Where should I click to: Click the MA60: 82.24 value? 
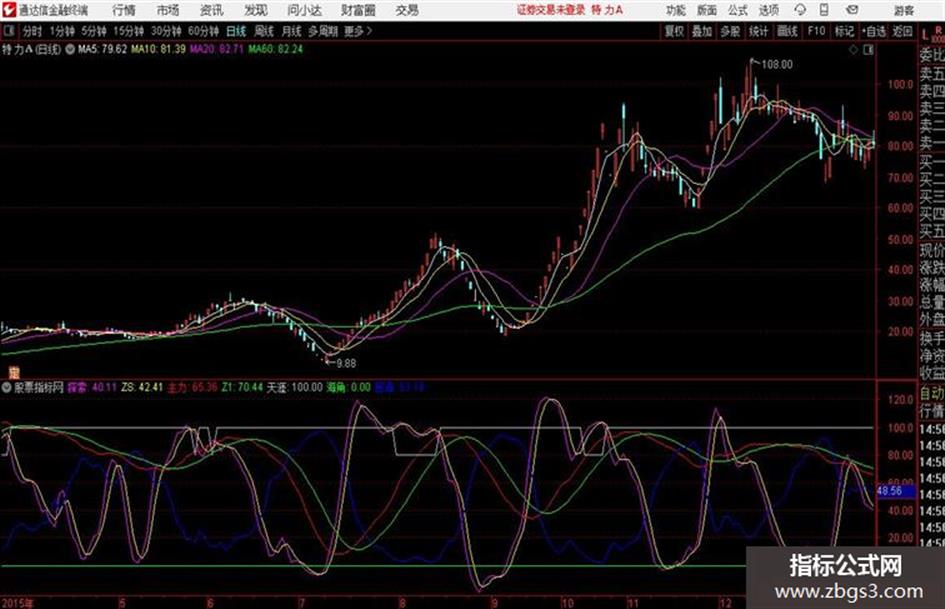point(275,49)
